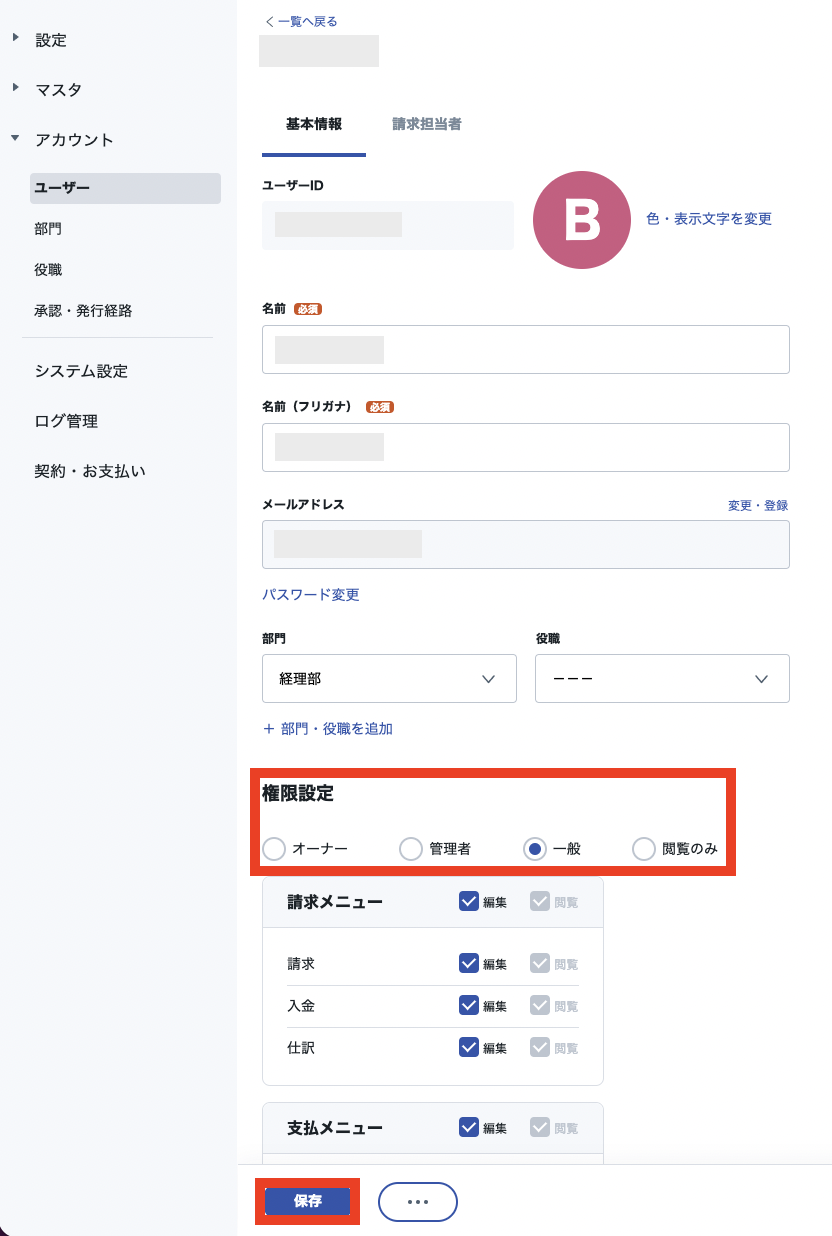Switch to the 請求担当者 tab
832x1236 pixels.
tap(427, 125)
